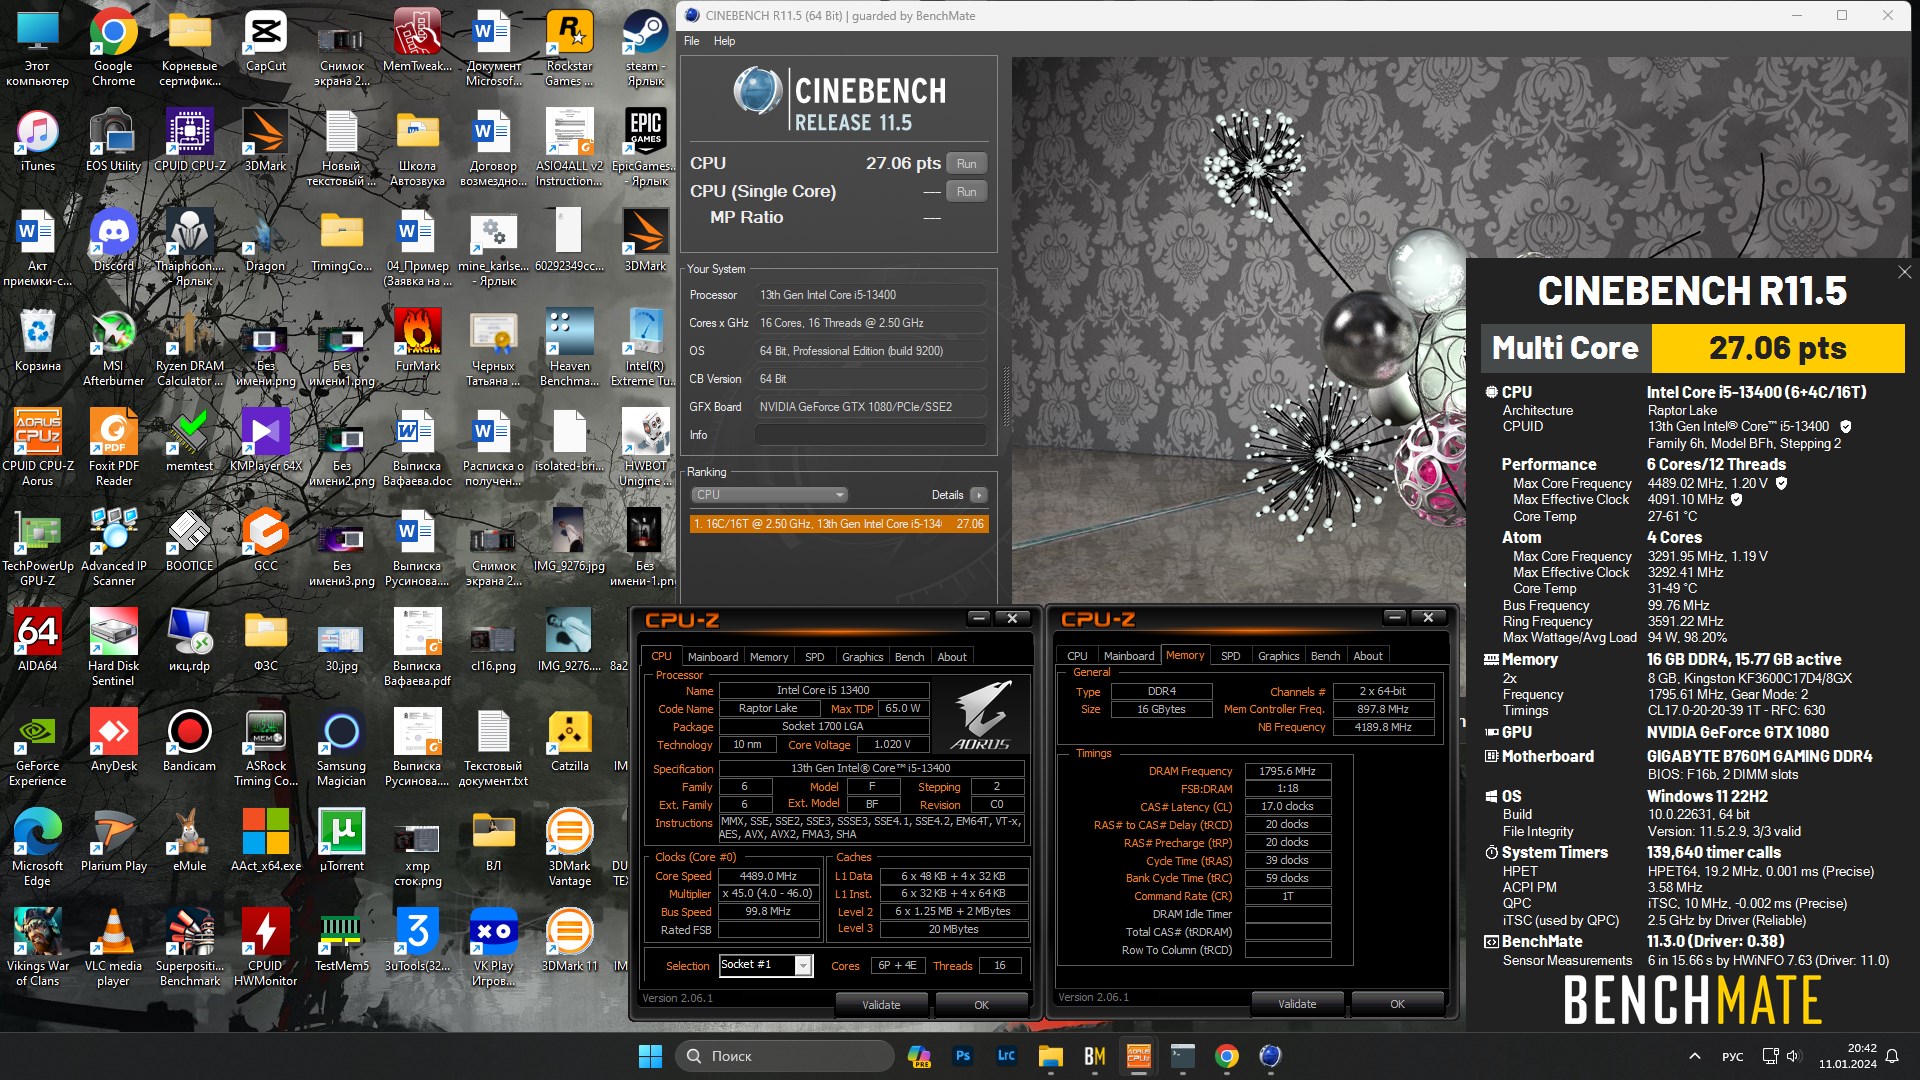
Task: Open SPD tab in right CPU-Z window
Action: [x=1230, y=656]
